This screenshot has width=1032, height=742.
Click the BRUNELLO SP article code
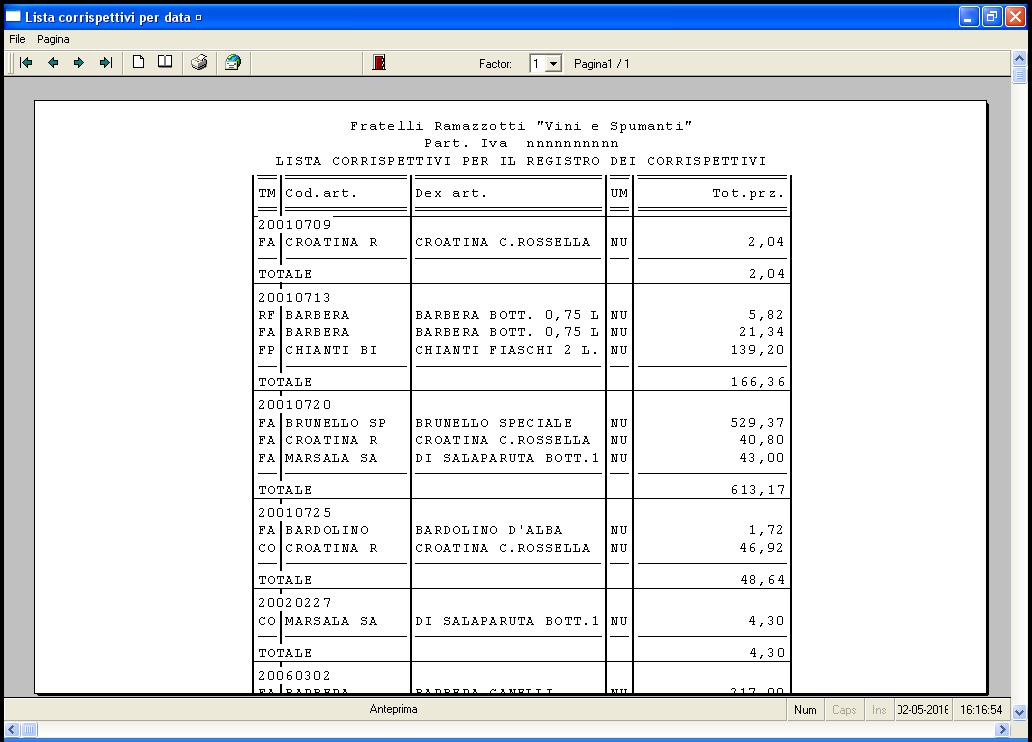point(336,423)
